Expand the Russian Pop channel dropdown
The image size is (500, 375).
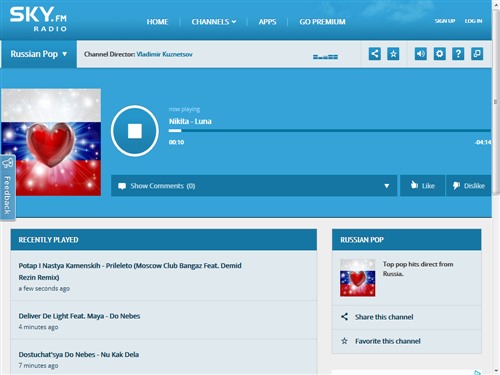(x=39, y=54)
